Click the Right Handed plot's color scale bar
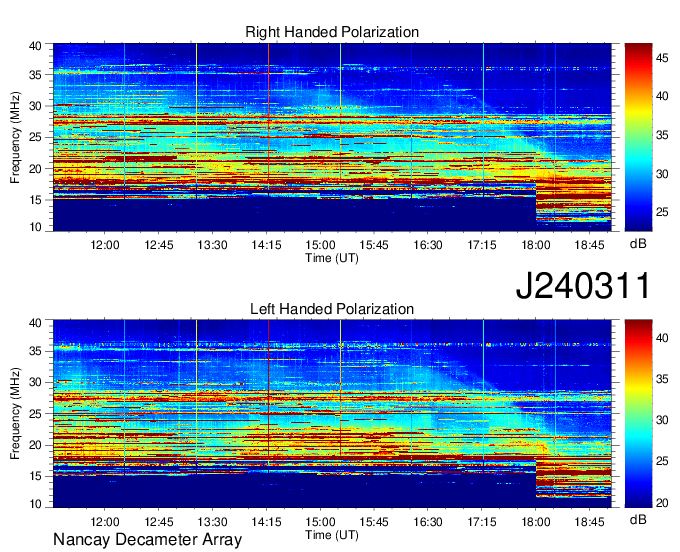680x552 pixels. click(638, 137)
